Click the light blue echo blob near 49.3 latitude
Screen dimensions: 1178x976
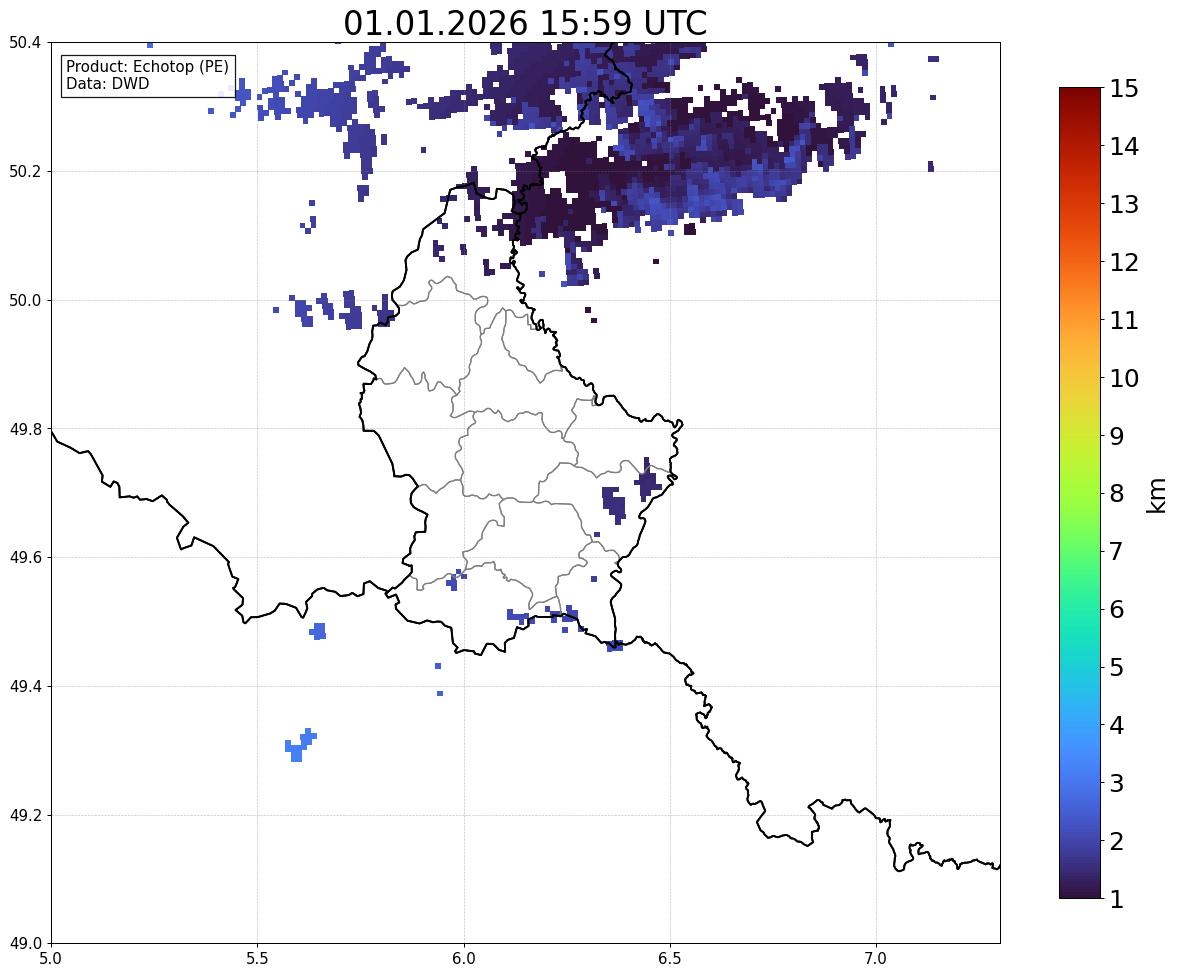coord(300,745)
